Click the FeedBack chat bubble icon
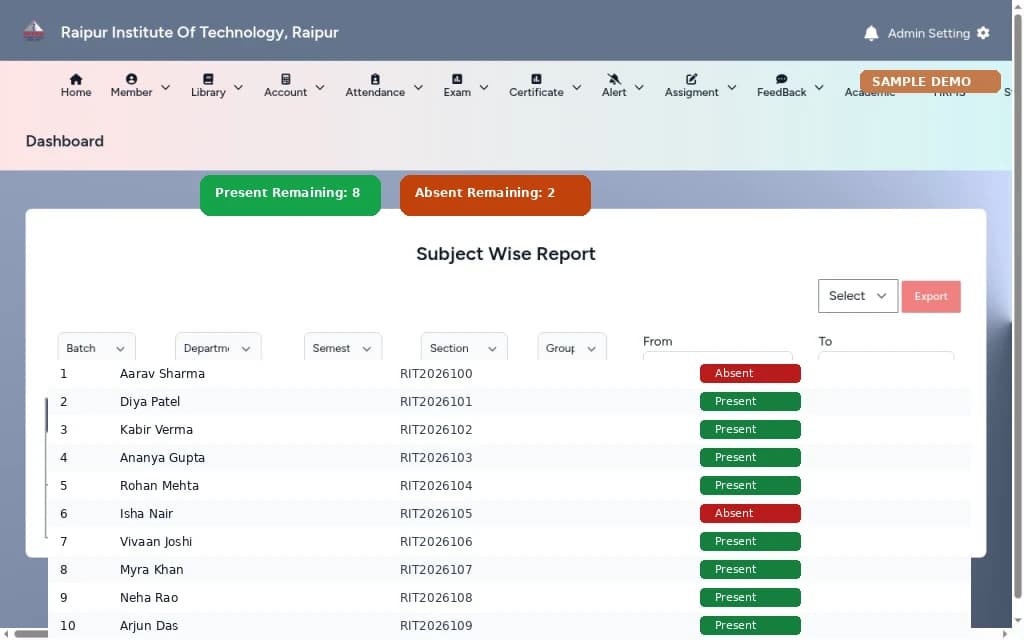The width and height of the screenshot is (1024, 640). point(781,79)
